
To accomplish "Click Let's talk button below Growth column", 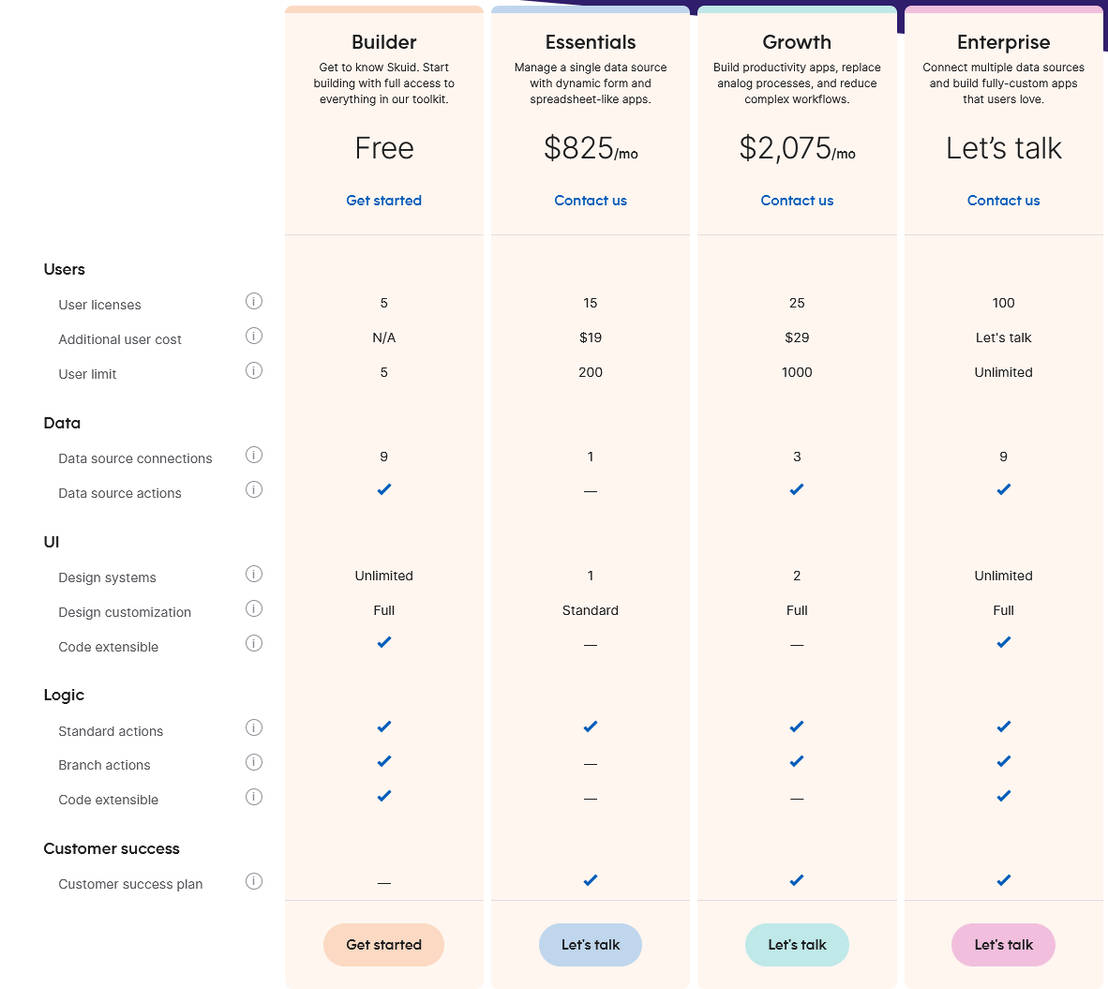I will pyautogui.click(x=797, y=944).
